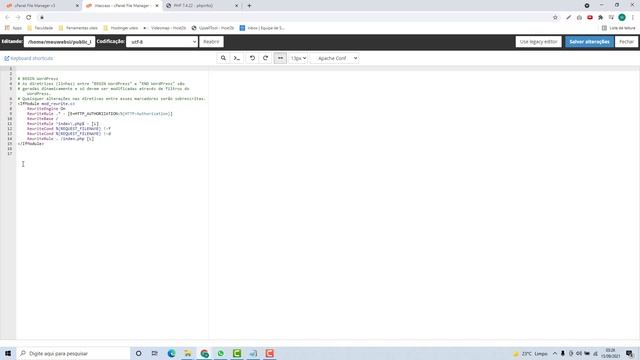Image resolution: width=640 pixels, height=360 pixels.
Task: Open File Explorer from the taskbar
Action: coord(188,353)
